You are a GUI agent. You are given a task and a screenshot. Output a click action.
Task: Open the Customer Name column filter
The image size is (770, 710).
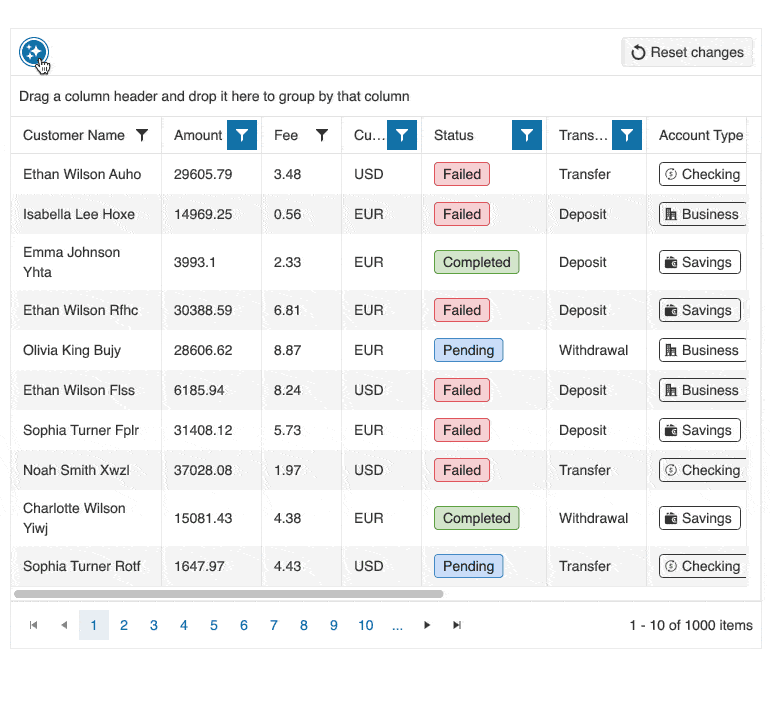pos(142,135)
